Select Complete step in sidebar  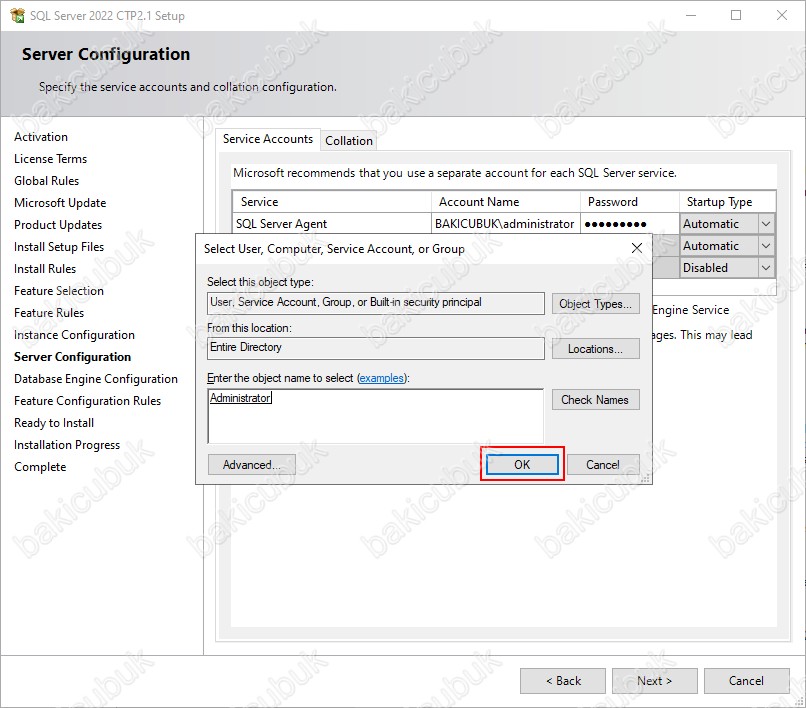pos(40,467)
